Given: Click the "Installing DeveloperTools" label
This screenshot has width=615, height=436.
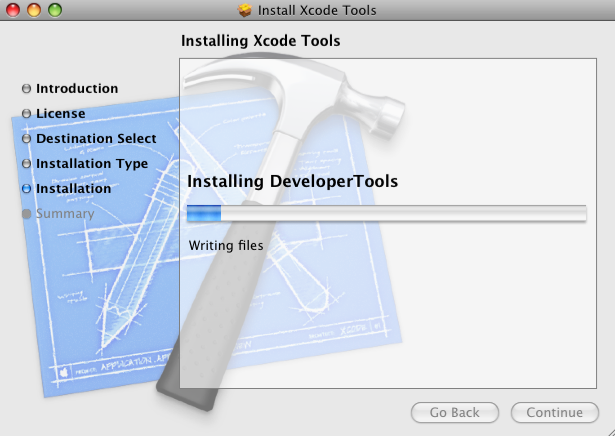Looking at the screenshot, I should (293, 182).
